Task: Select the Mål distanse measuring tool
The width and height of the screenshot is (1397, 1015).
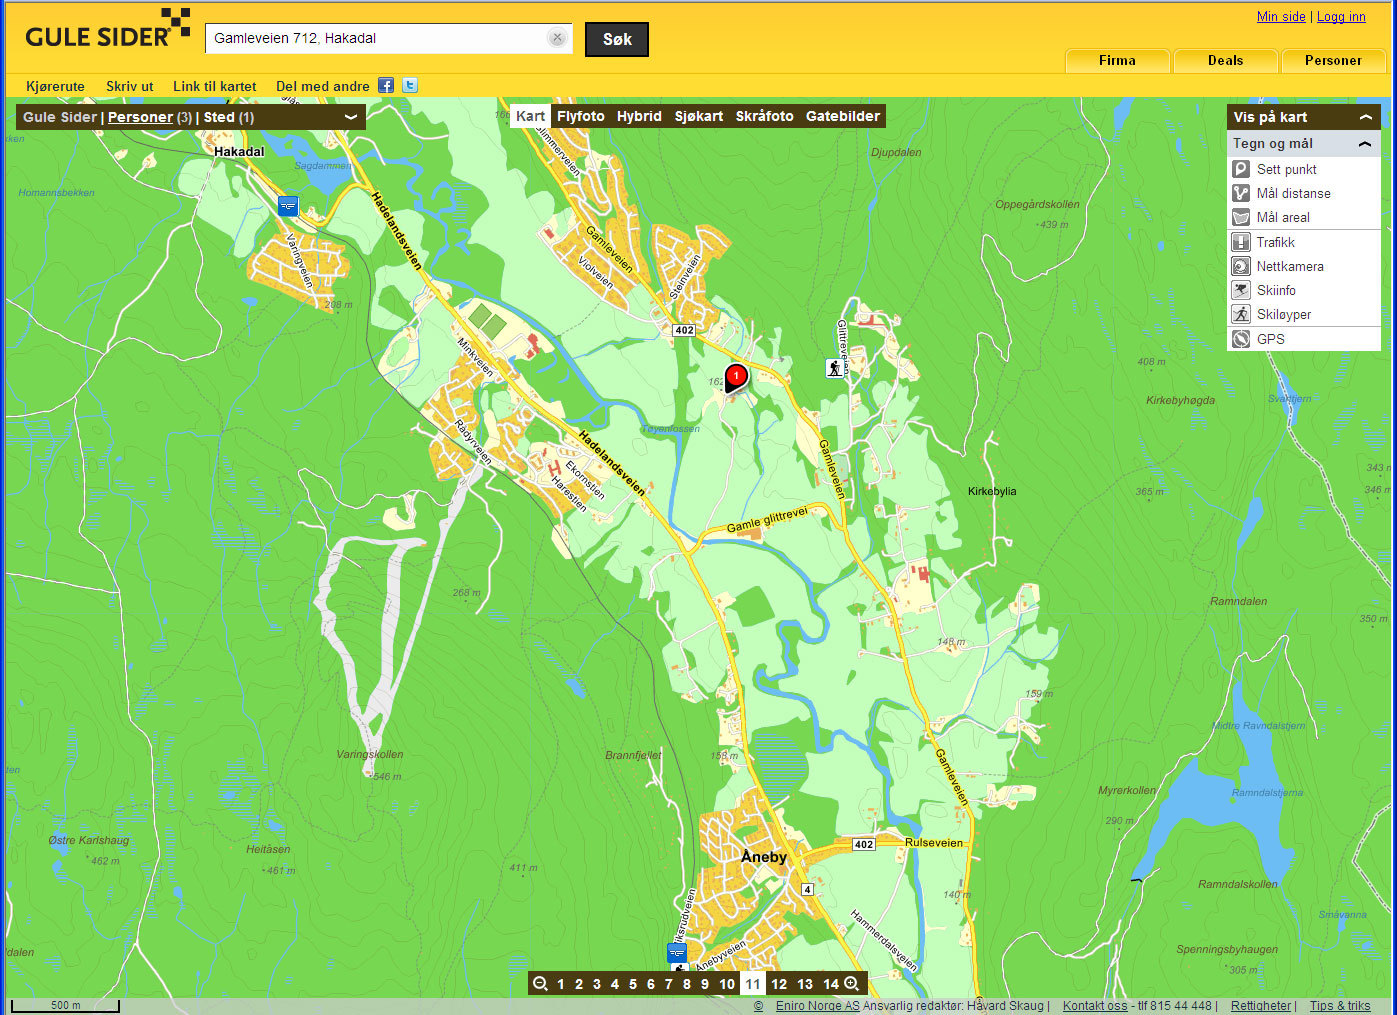Action: (1241, 194)
